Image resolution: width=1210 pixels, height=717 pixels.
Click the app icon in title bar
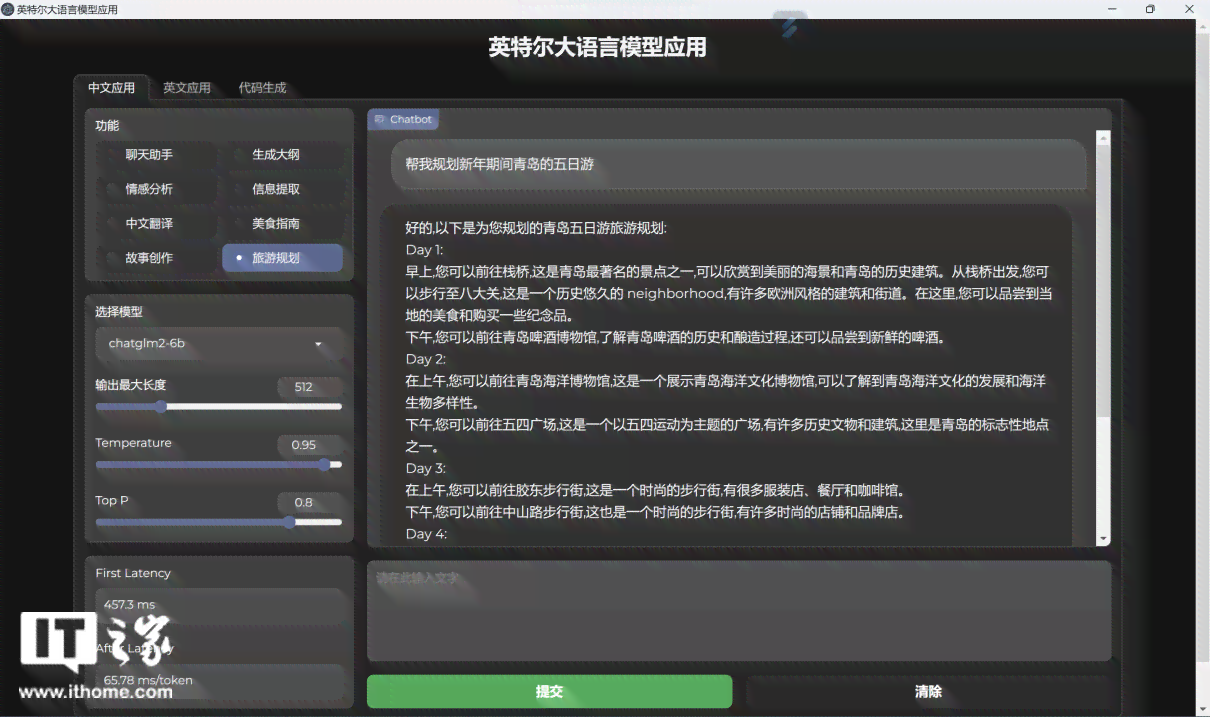click(8, 9)
